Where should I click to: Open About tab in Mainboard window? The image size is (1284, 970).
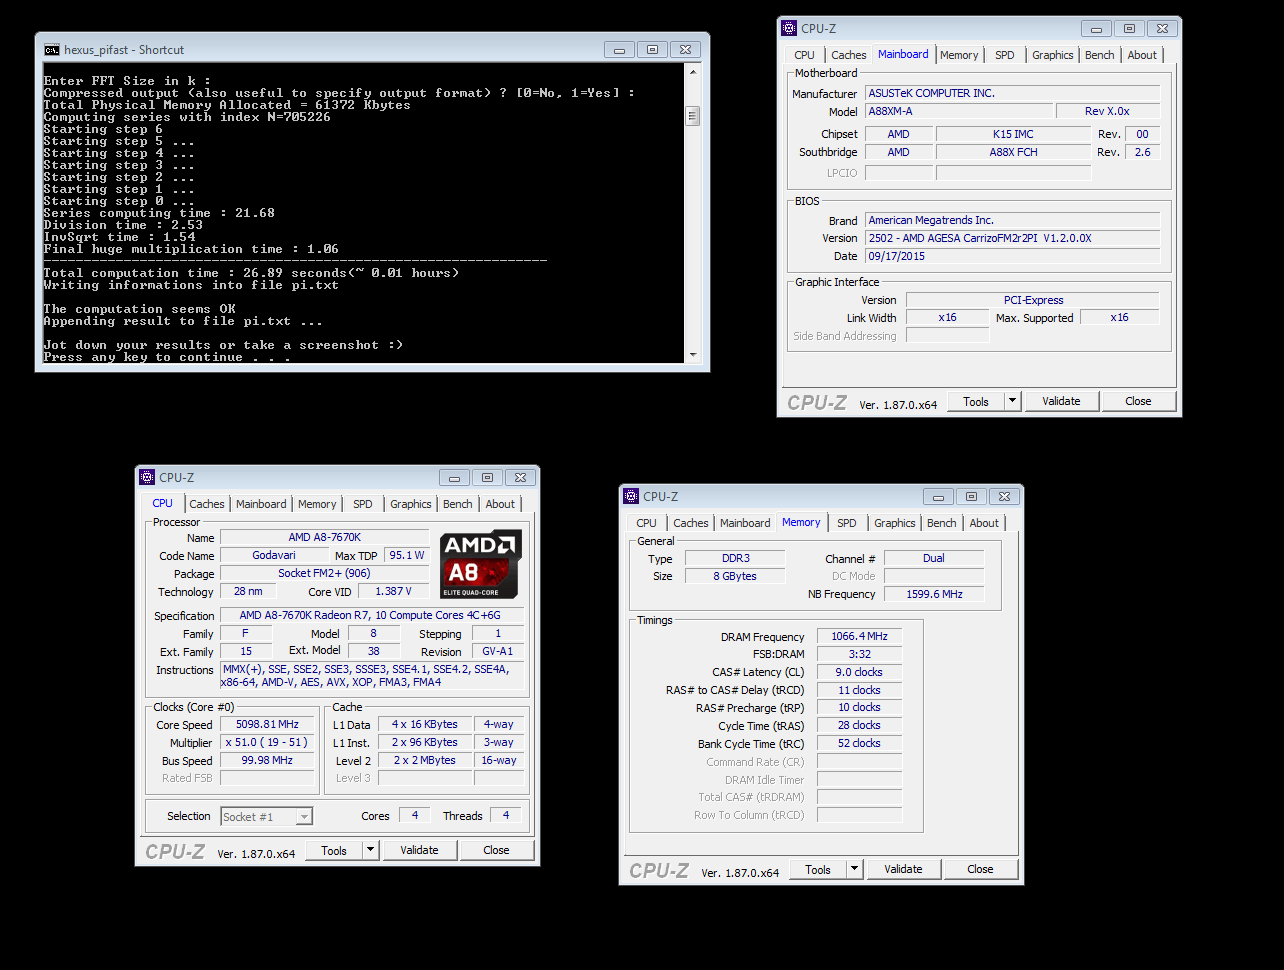coord(1142,55)
